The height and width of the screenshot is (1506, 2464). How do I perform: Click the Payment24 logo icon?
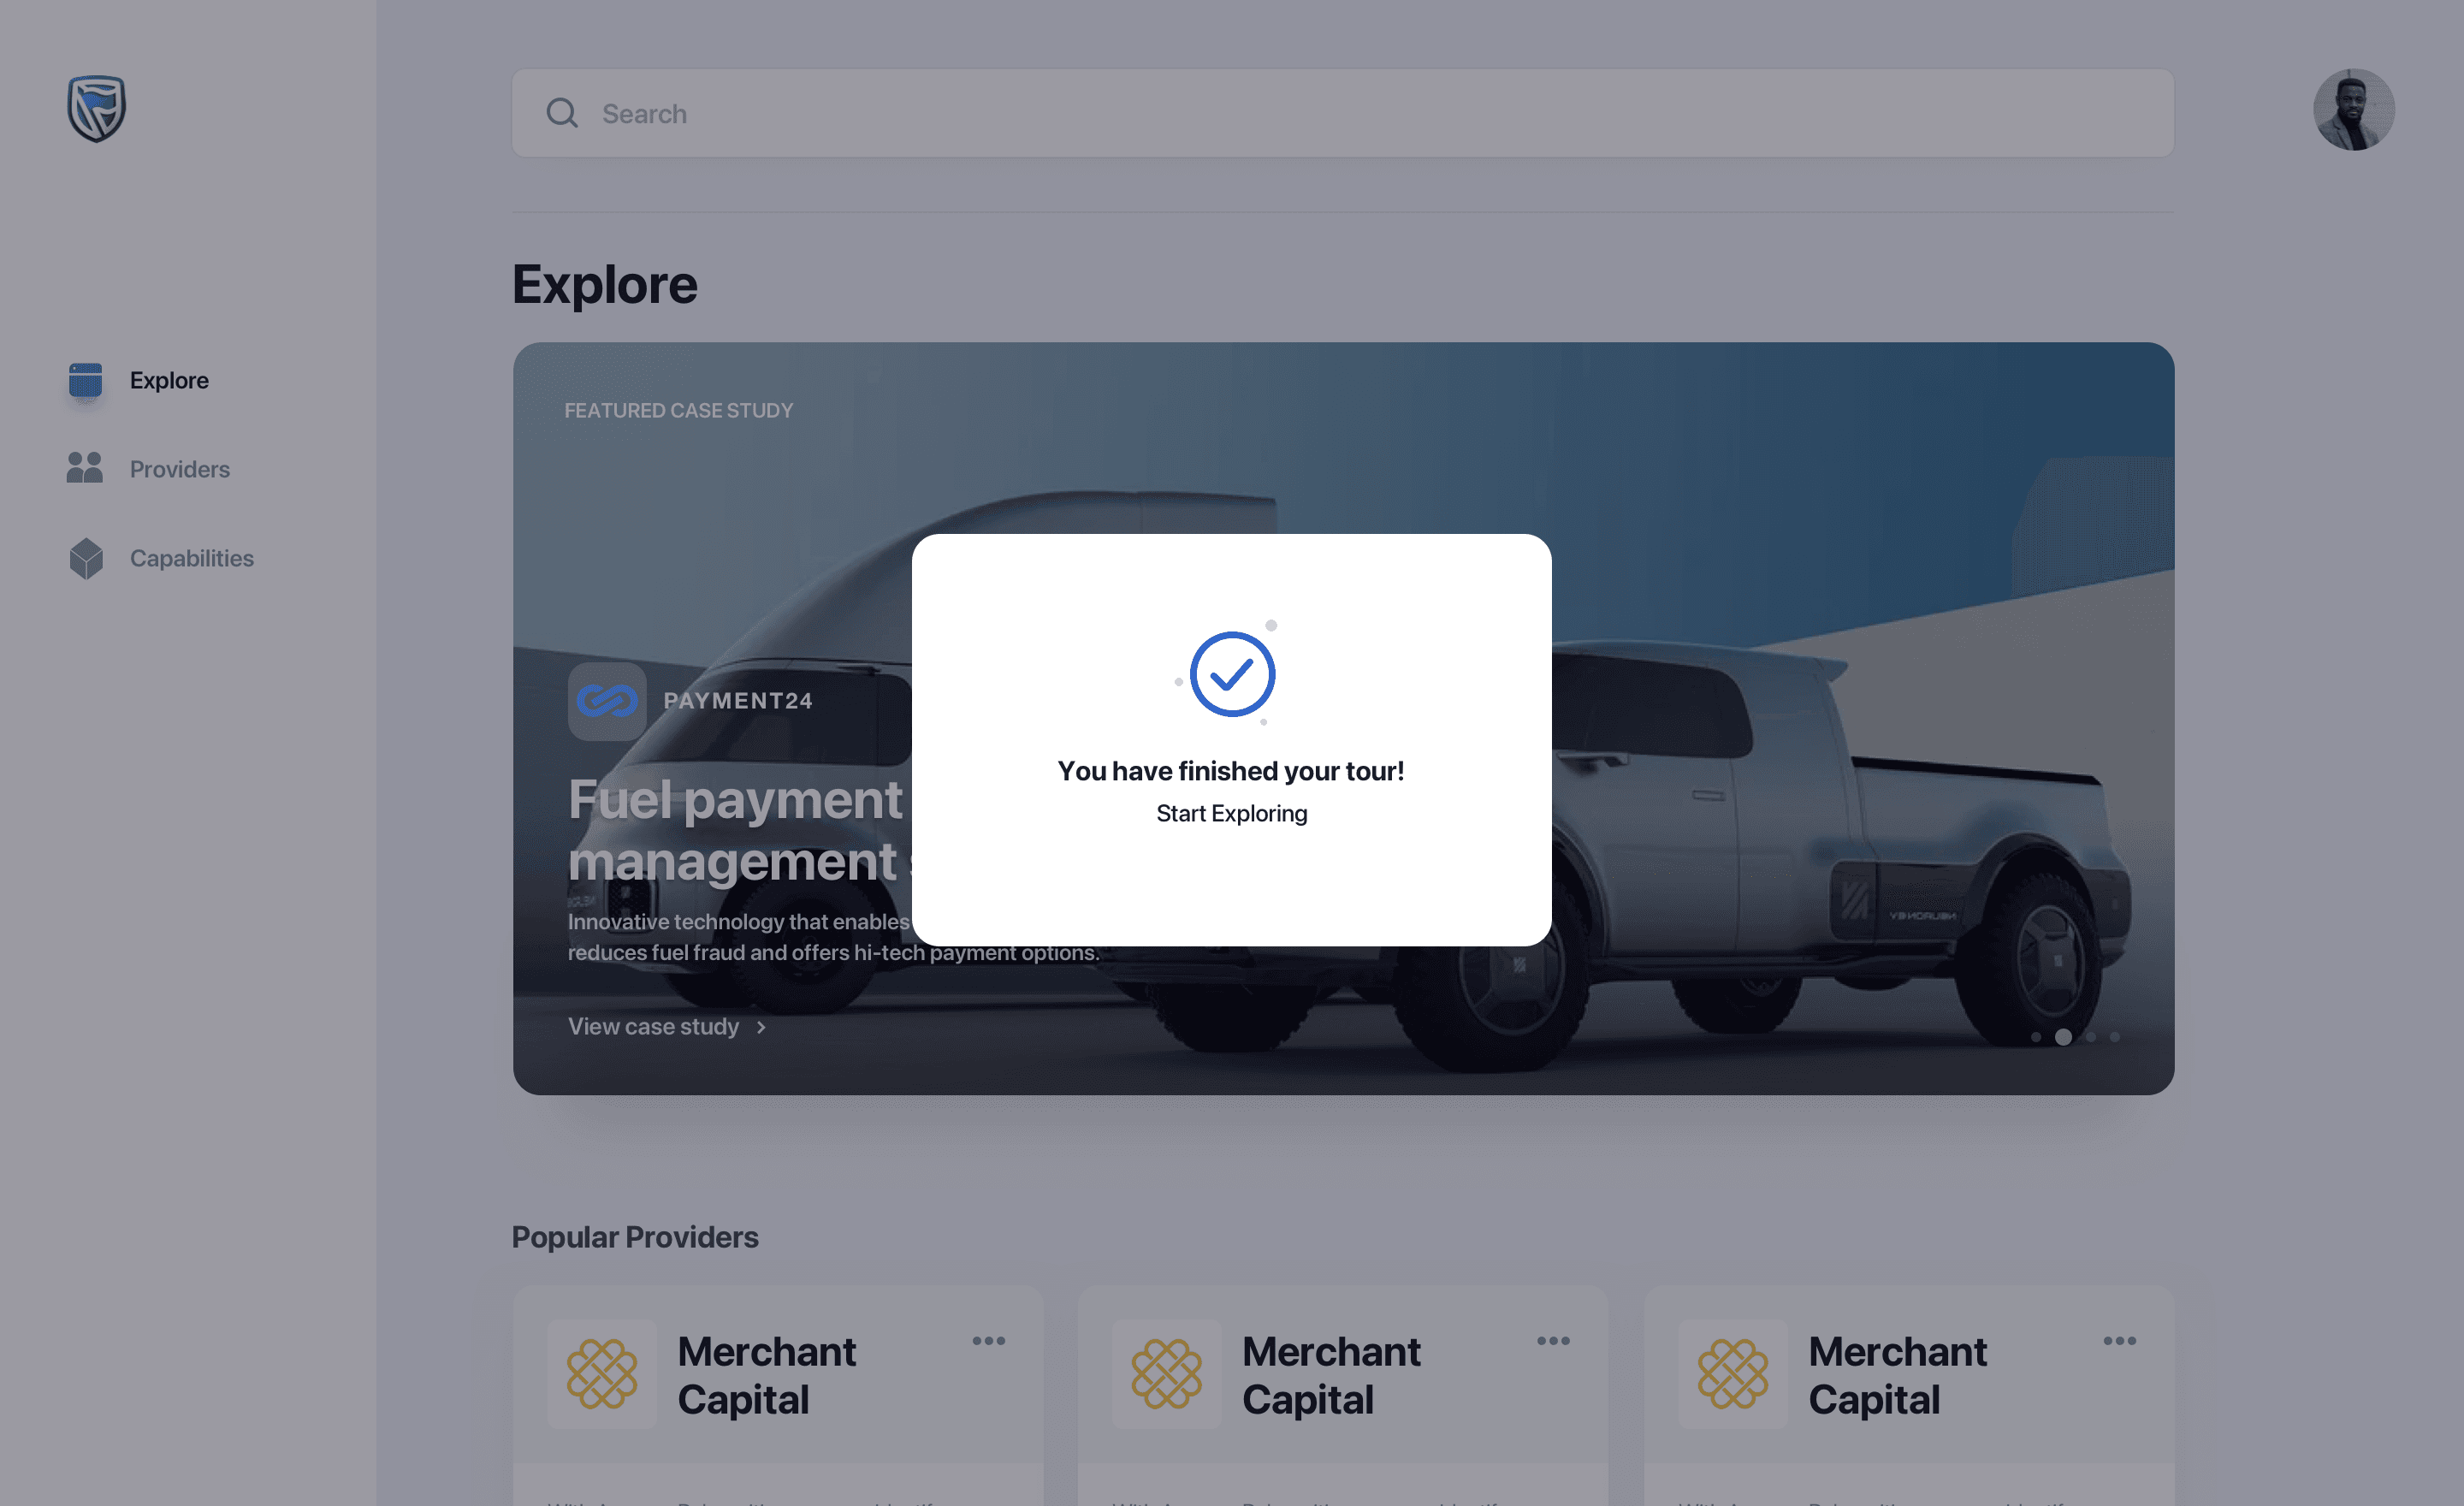pyautogui.click(x=607, y=701)
